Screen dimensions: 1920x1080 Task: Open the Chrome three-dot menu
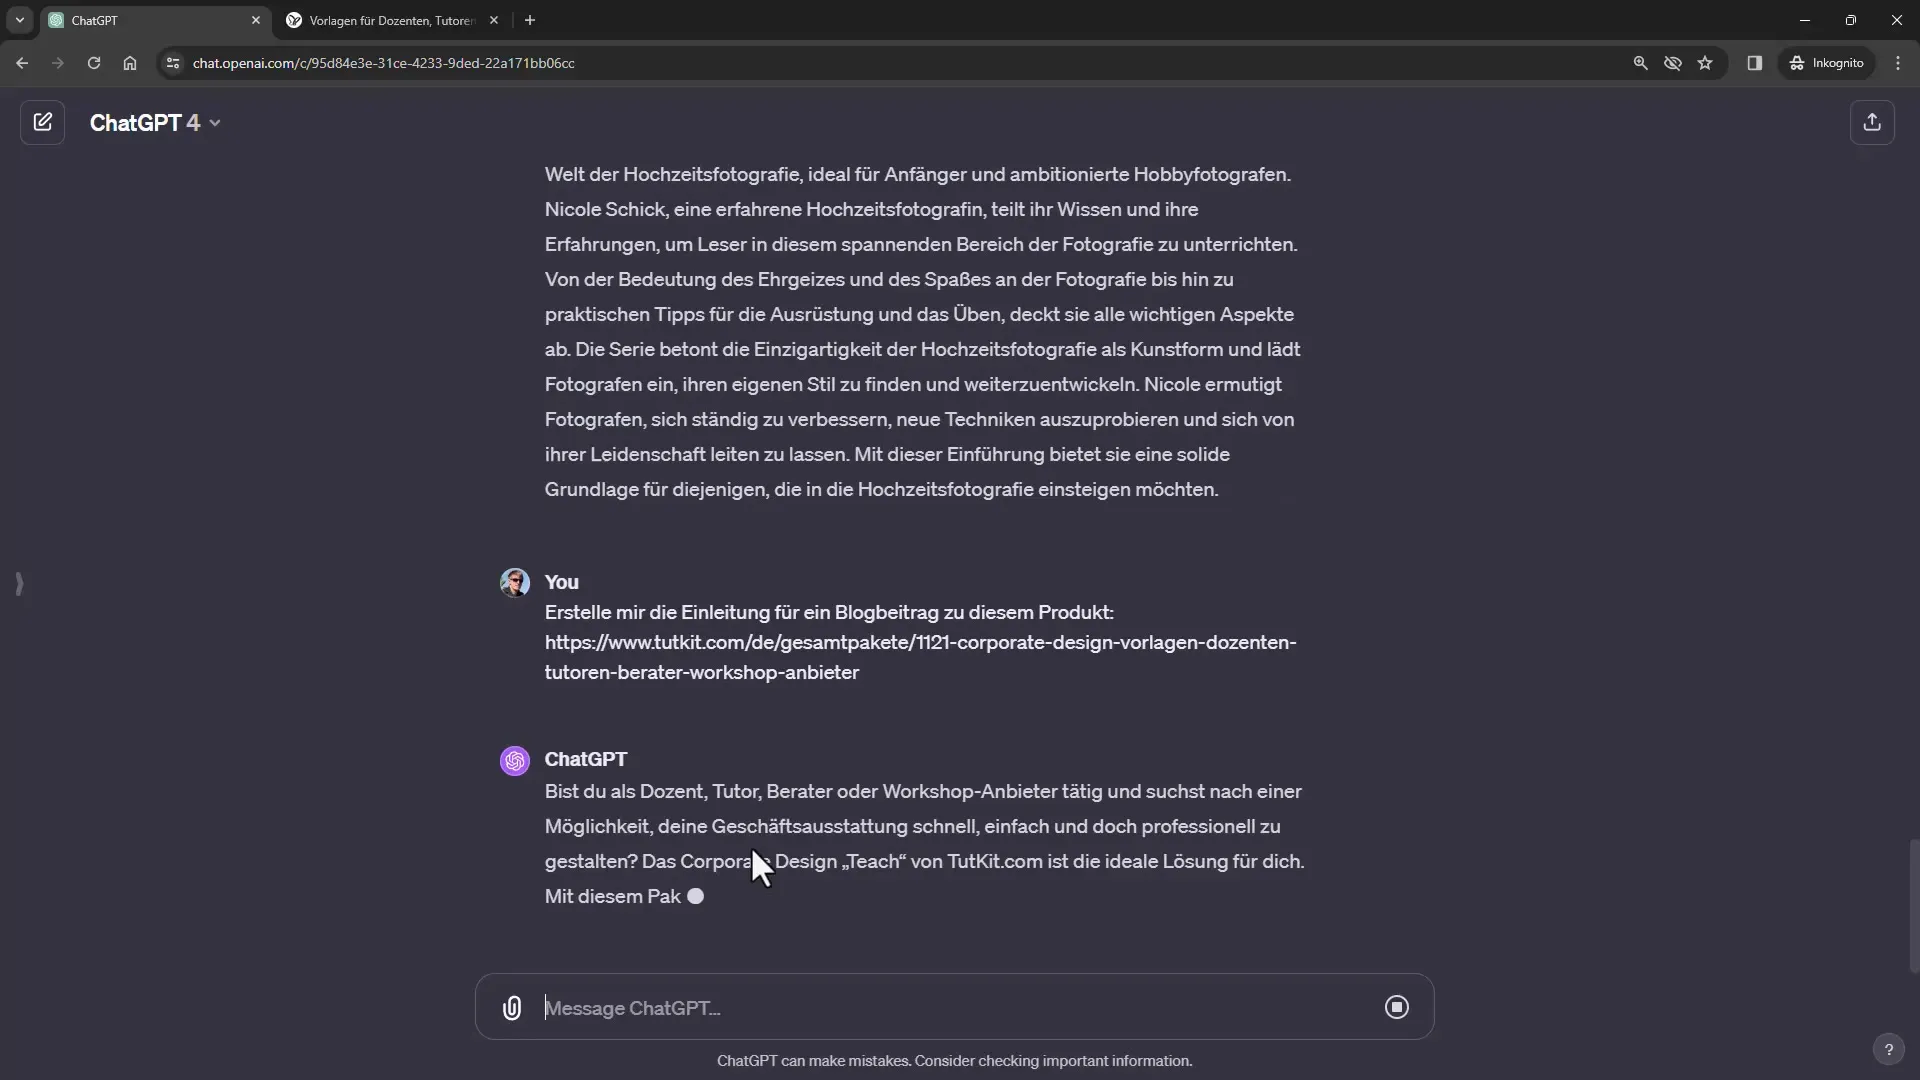point(1898,63)
